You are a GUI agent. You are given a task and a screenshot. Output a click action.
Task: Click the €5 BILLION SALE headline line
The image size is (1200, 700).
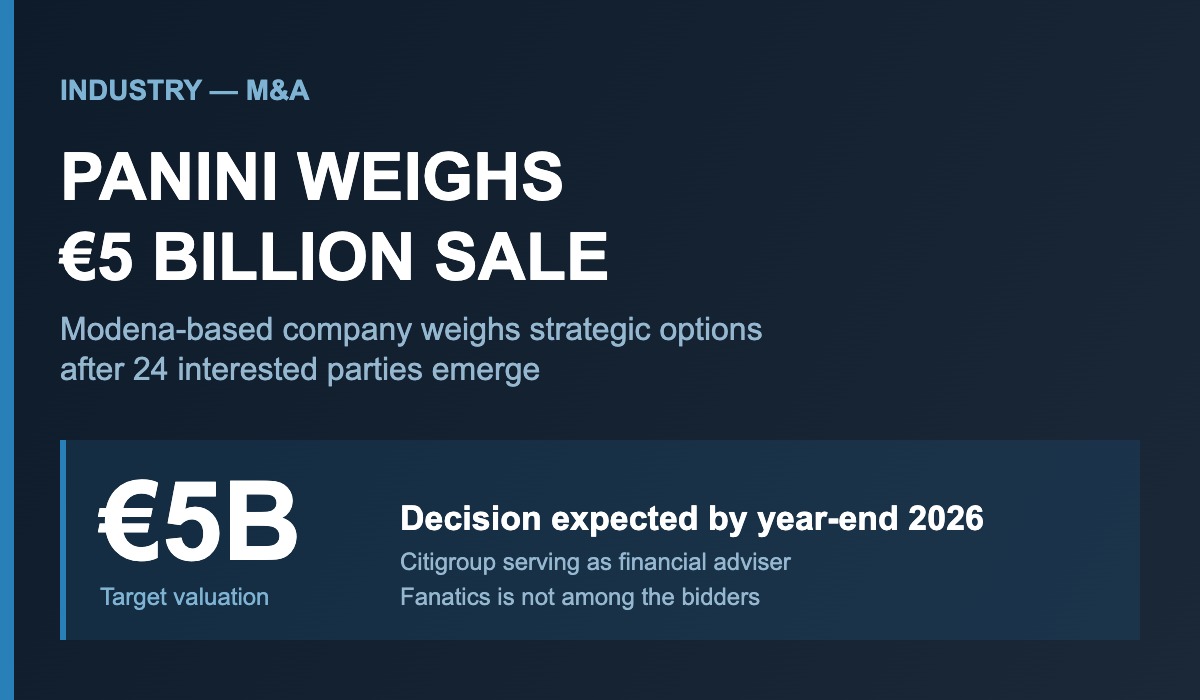pyautogui.click(x=334, y=256)
